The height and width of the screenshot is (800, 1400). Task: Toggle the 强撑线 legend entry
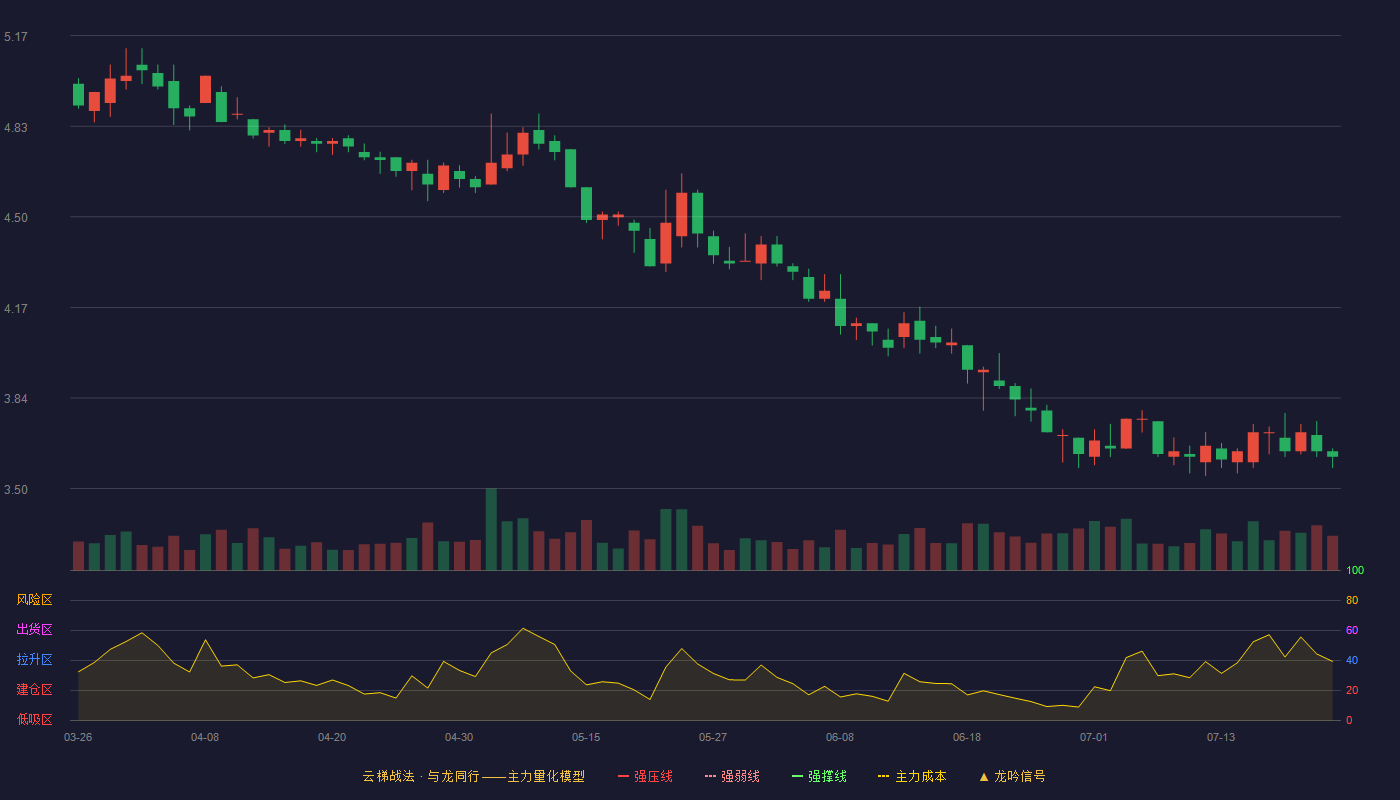click(819, 776)
